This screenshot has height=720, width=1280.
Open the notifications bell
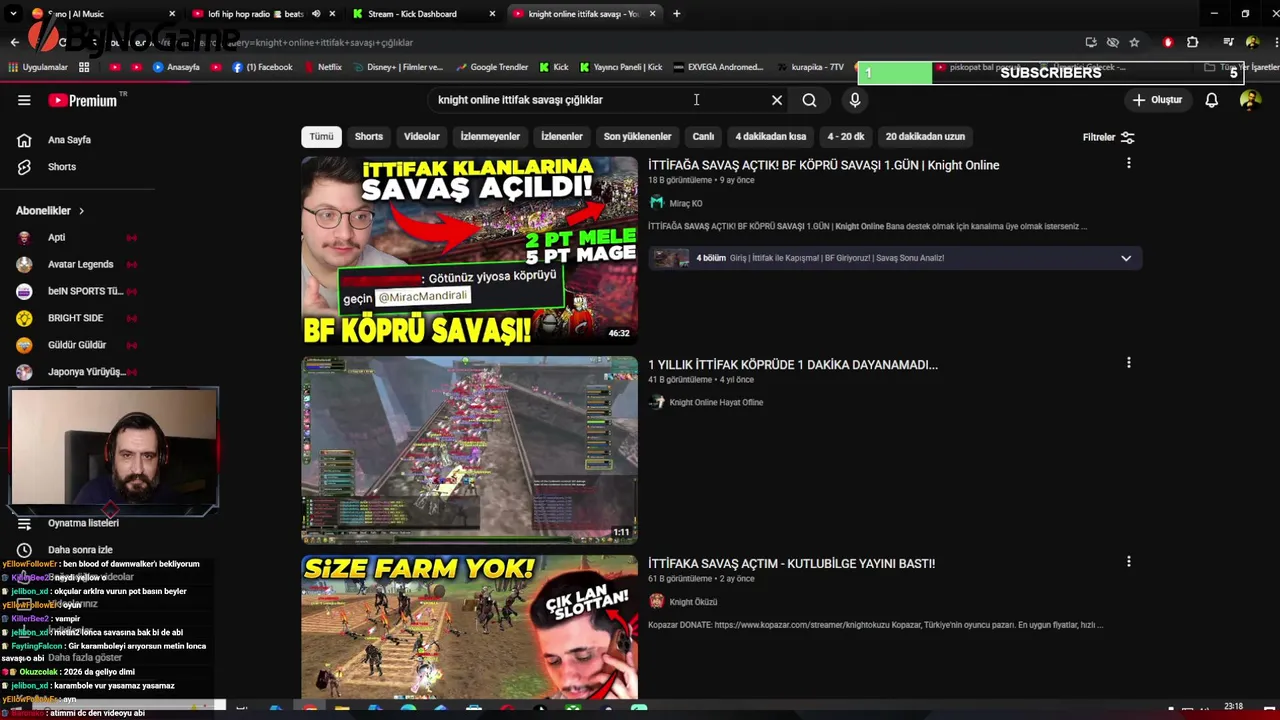[1211, 100]
